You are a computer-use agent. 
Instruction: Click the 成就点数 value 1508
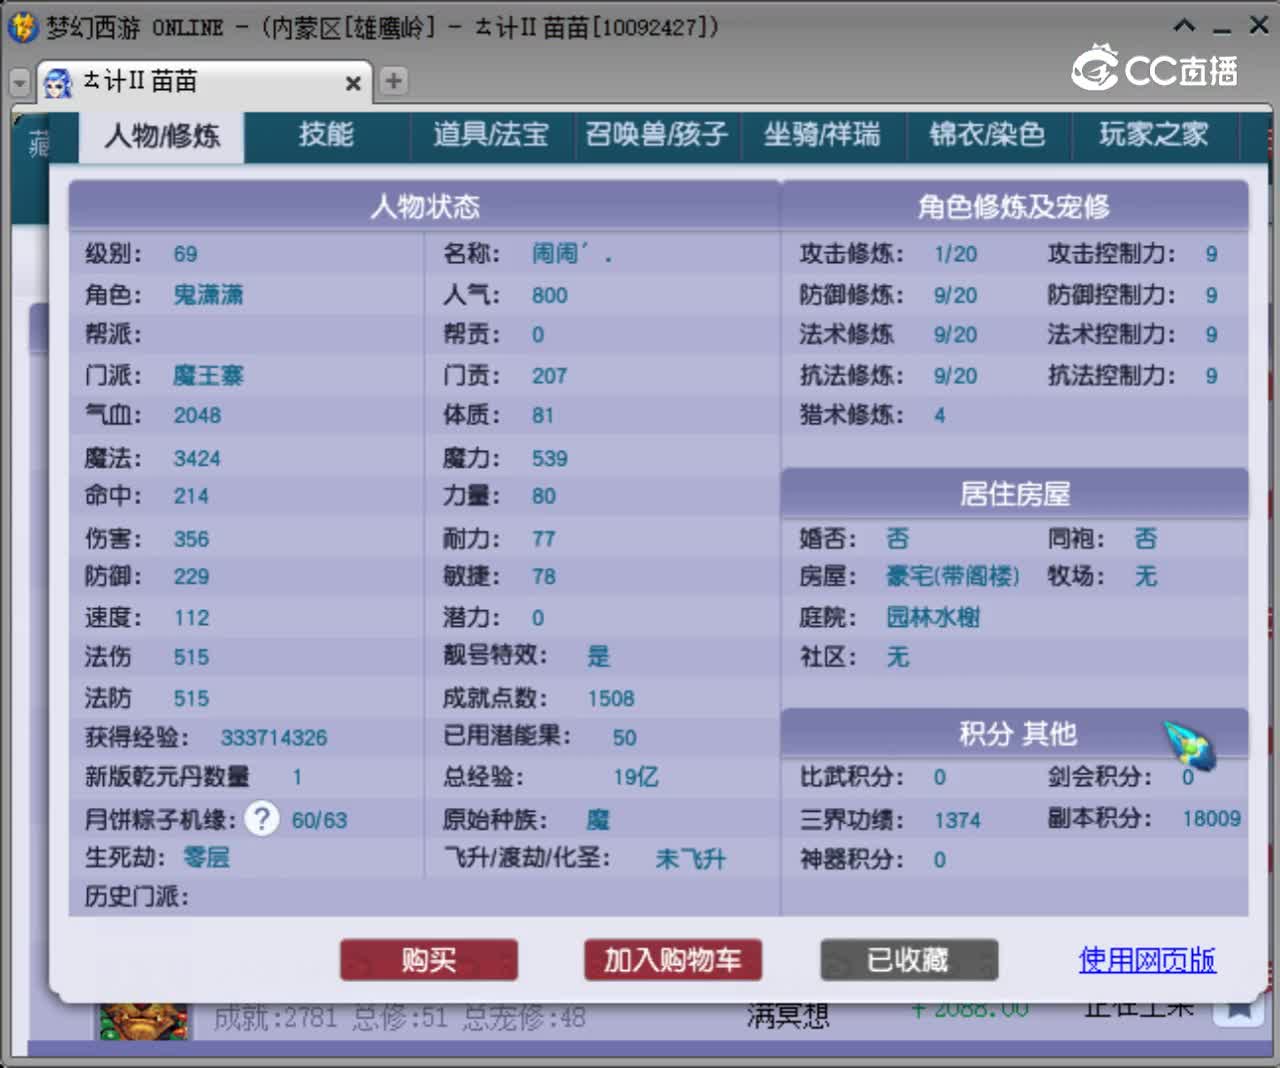611,699
